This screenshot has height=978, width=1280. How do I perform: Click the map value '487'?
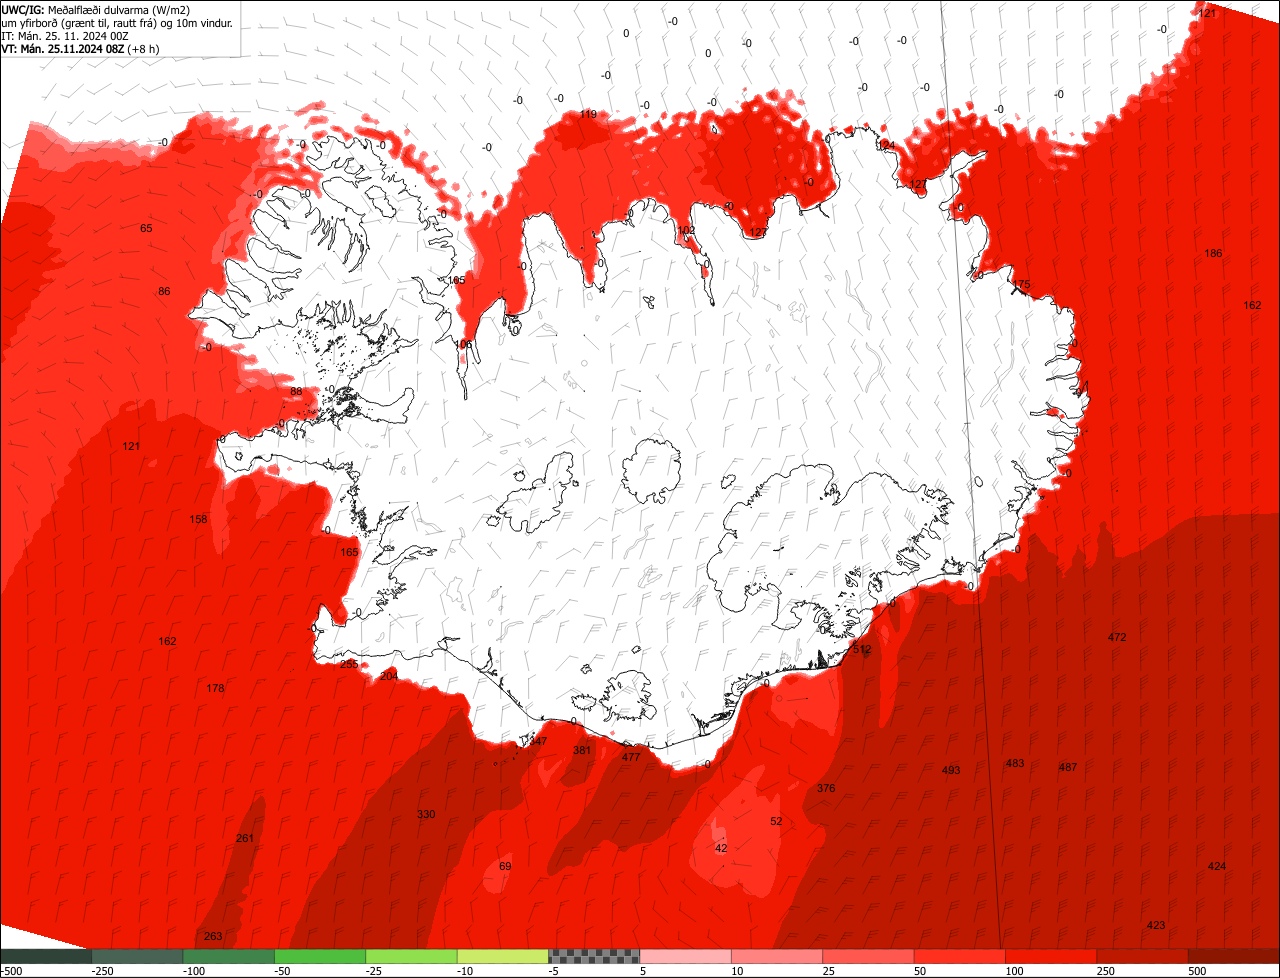(x=1068, y=767)
